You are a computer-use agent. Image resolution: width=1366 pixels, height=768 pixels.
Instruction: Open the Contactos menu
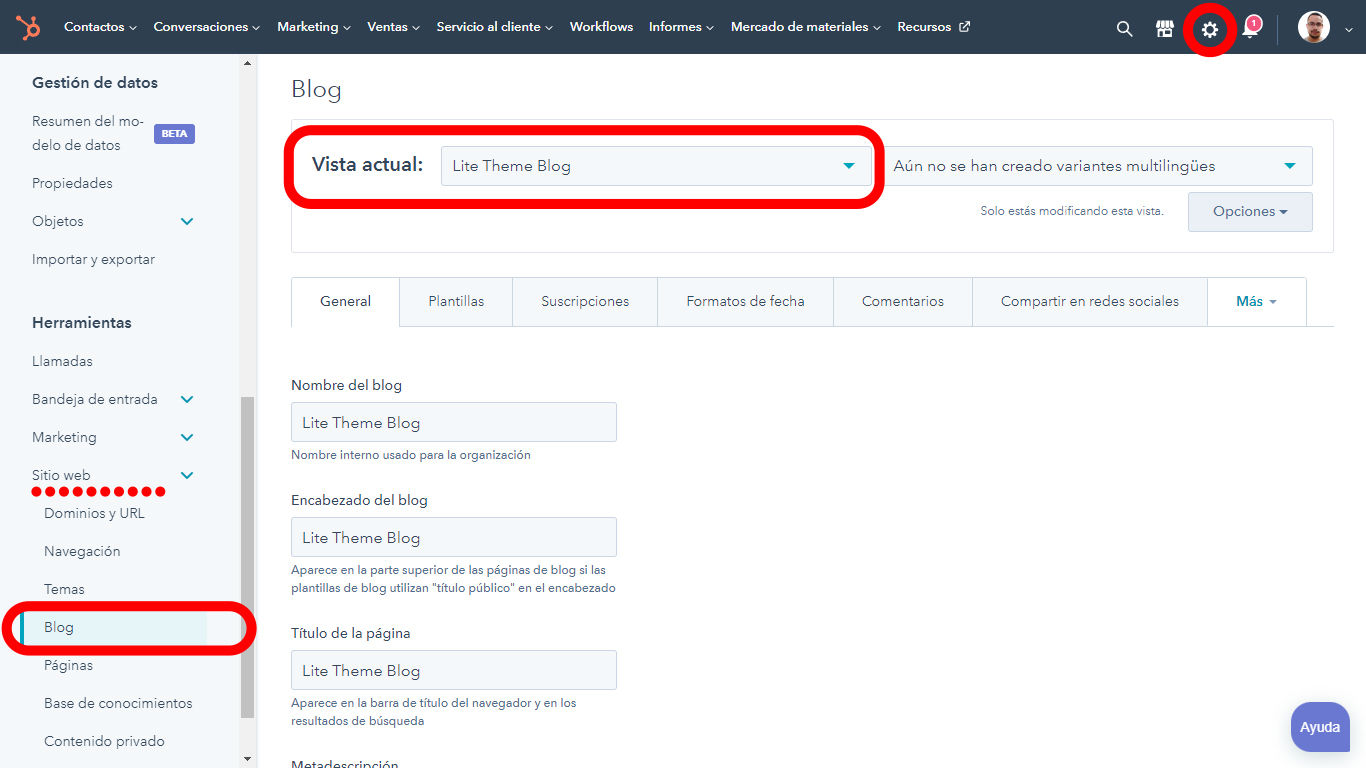click(100, 27)
